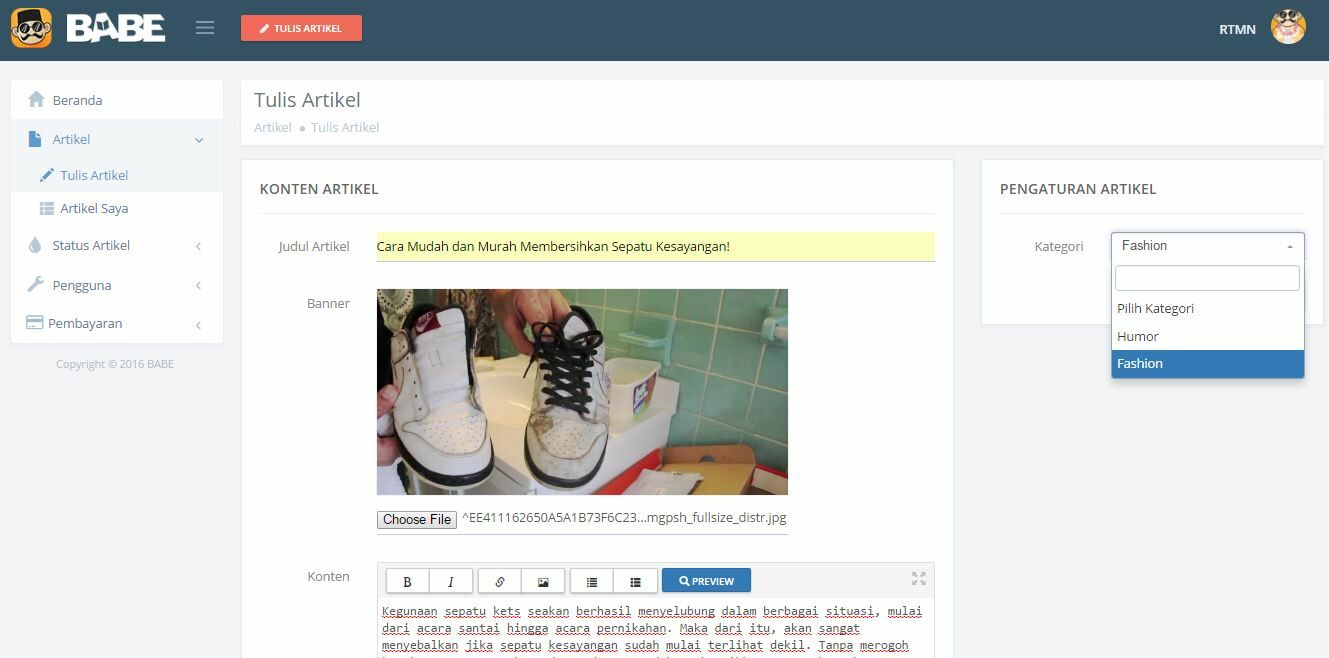The image size is (1329, 658).
Task: Toggle the hamburger sidebar menu icon
Action: (x=205, y=28)
